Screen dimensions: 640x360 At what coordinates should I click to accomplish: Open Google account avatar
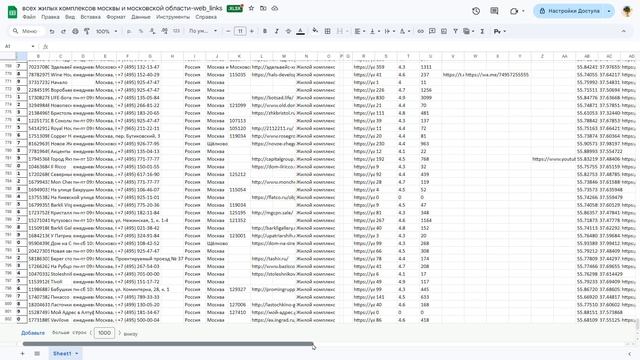pos(627,11)
